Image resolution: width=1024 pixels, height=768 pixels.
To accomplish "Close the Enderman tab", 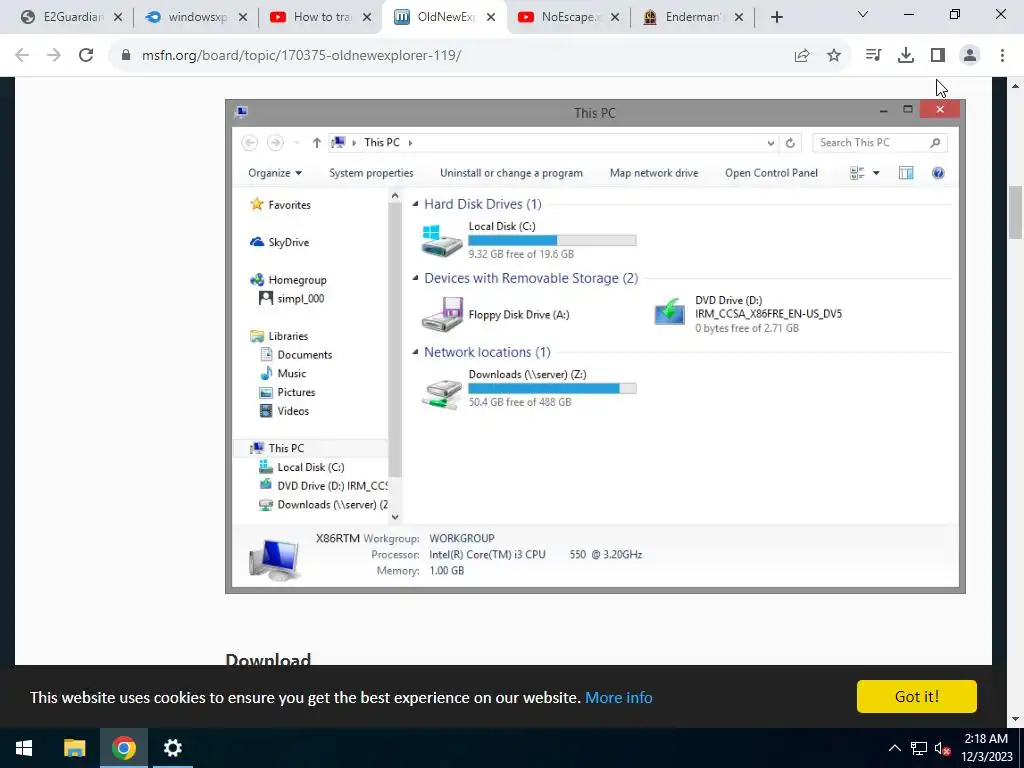I will pos(739,18).
